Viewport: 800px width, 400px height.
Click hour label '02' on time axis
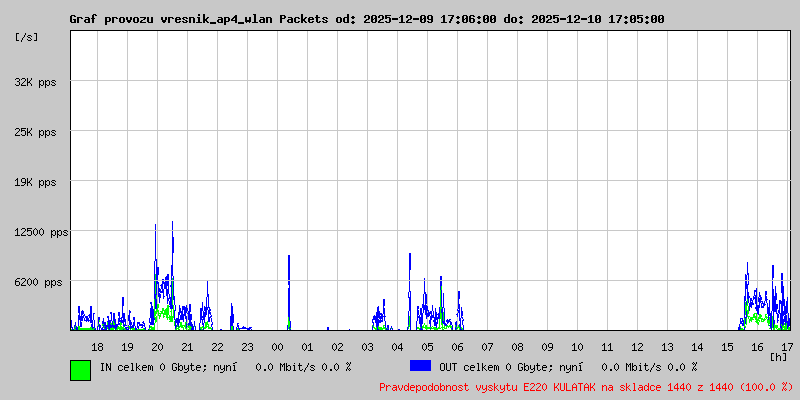[x=337, y=347]
